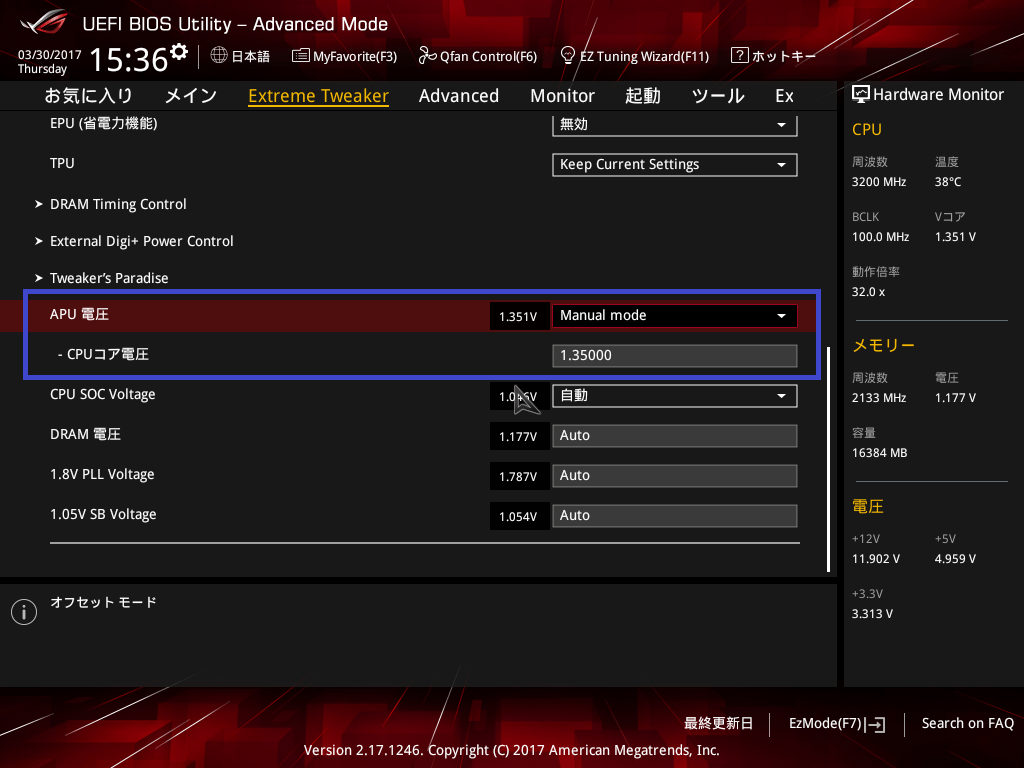Click the 4.959 V +5V reading
This screenshot has height=768, width=1024.
click(955, 559)
